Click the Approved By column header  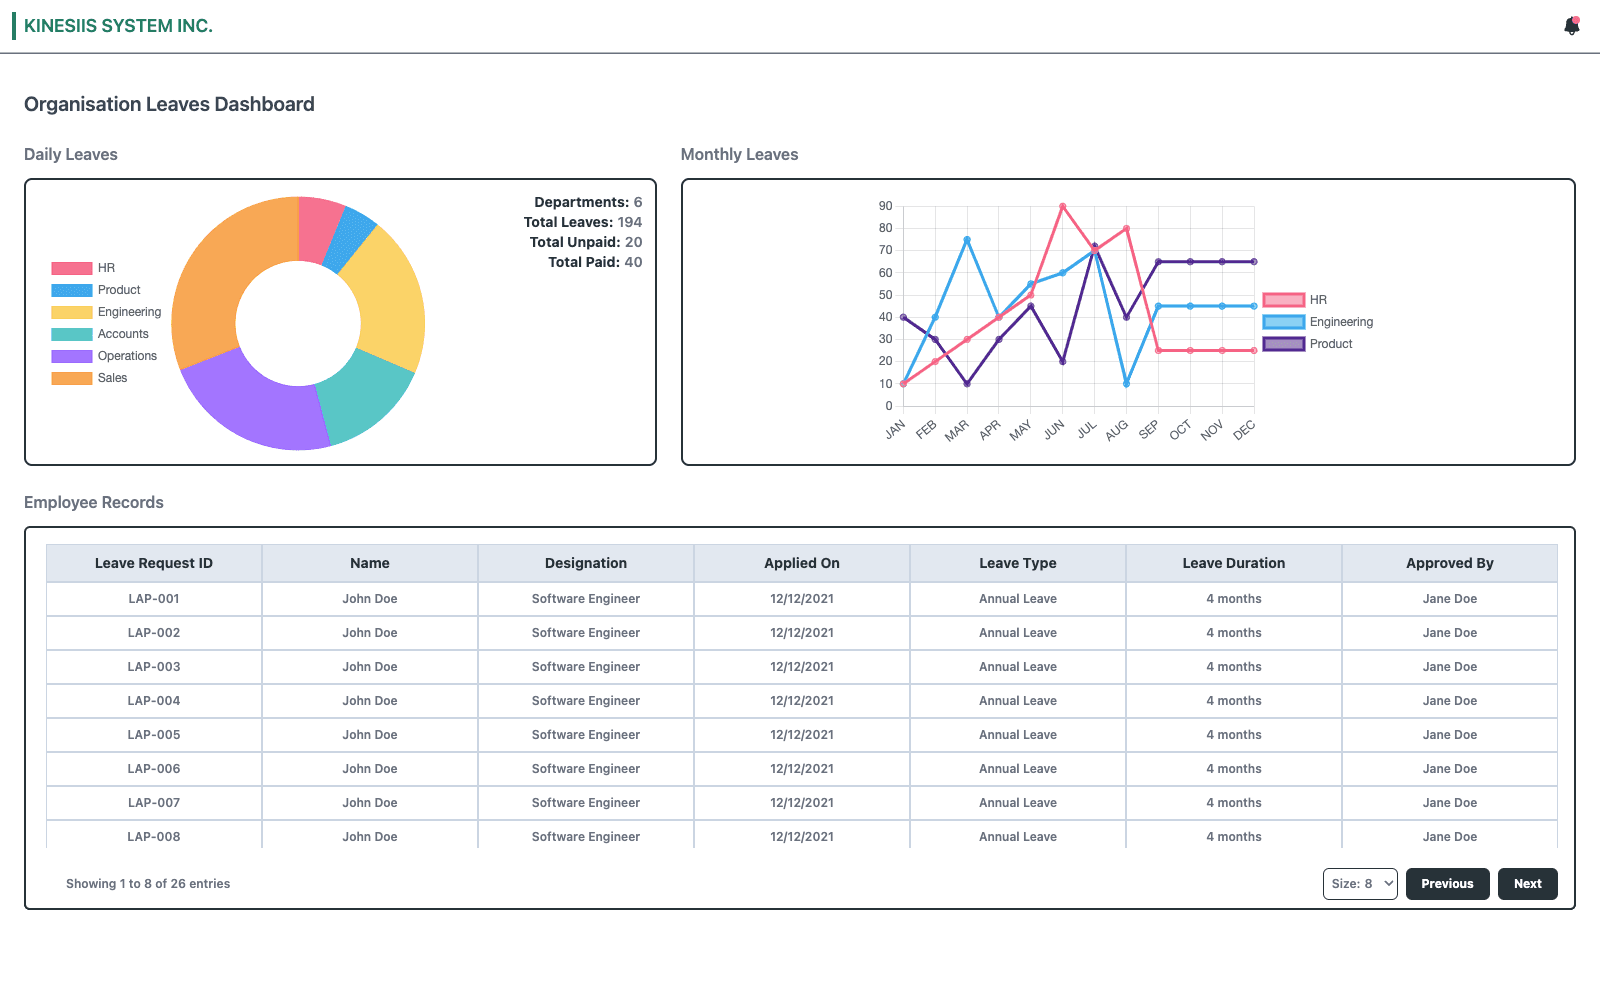pyautogui.click(x=1449, y=563)
